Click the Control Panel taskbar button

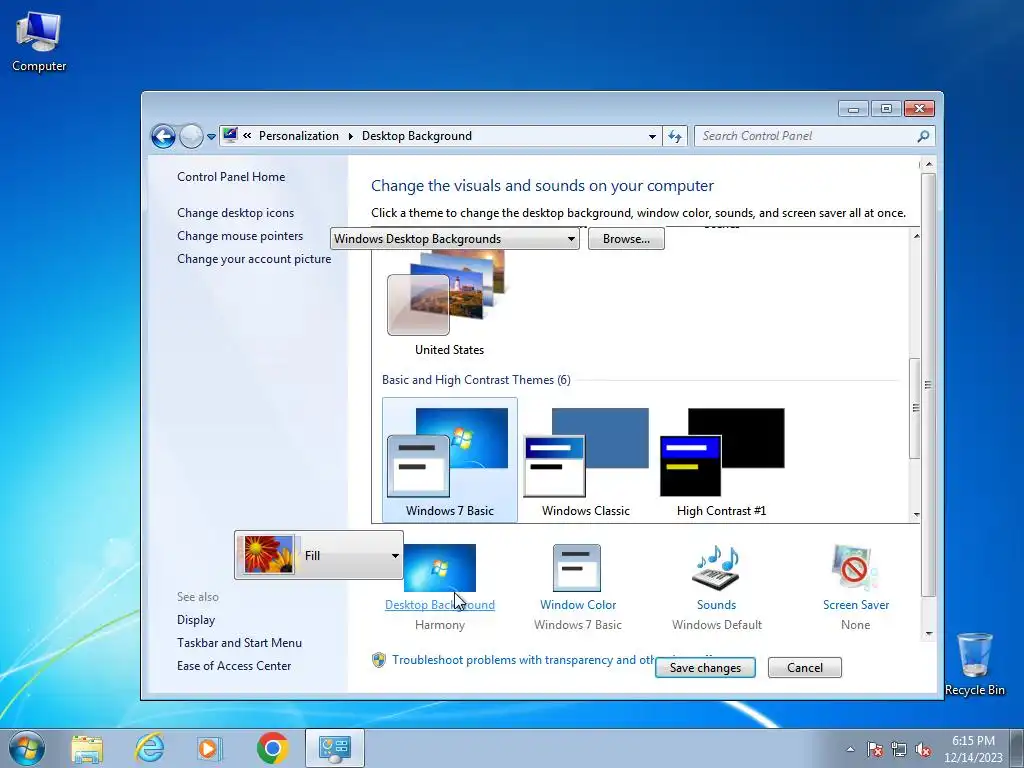coord(334,748)
